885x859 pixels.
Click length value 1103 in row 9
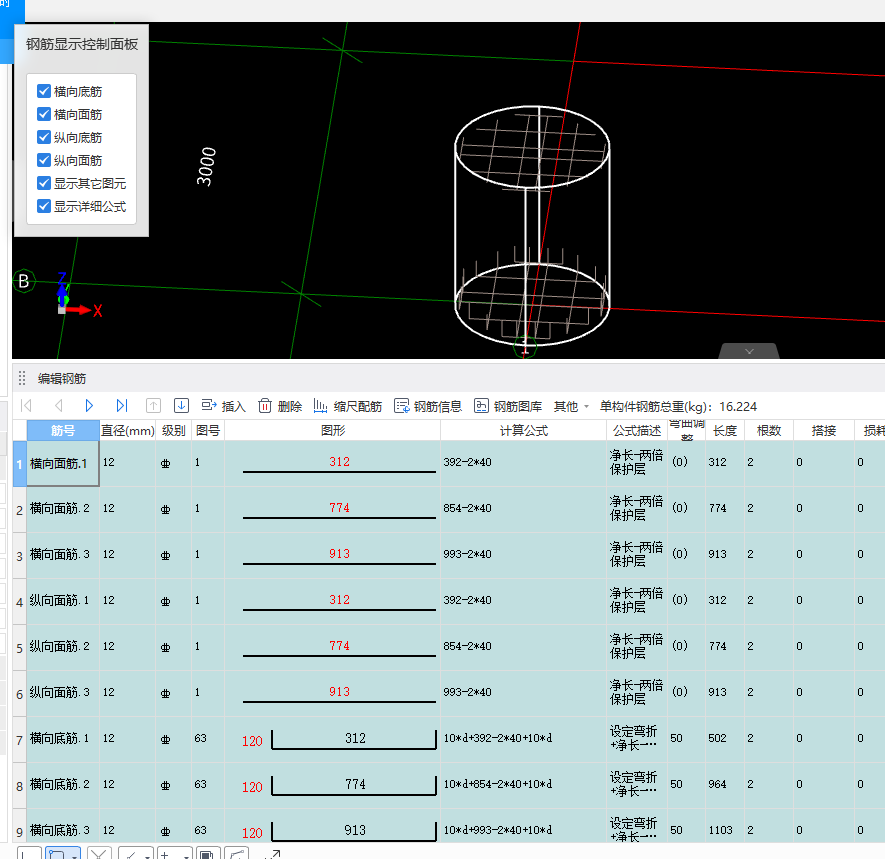[721, 830]
